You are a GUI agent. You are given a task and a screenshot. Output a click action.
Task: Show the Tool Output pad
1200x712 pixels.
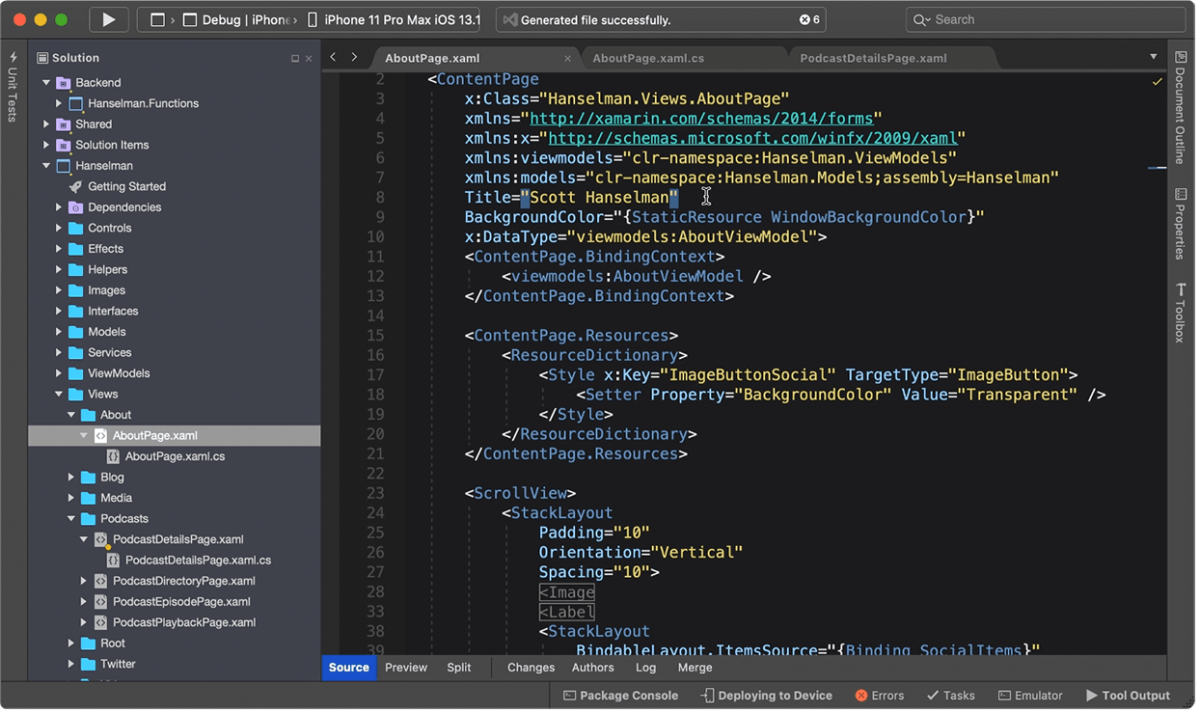(1128, 695)
